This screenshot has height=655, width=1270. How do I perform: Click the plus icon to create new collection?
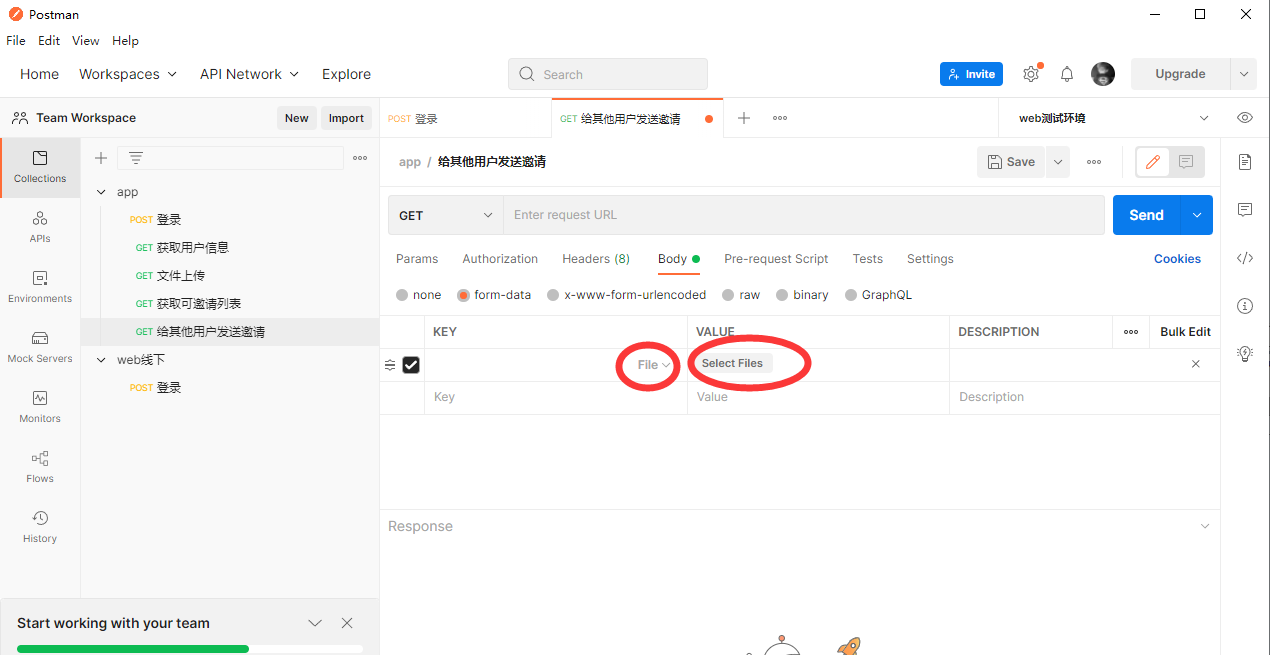coord(101,158)
